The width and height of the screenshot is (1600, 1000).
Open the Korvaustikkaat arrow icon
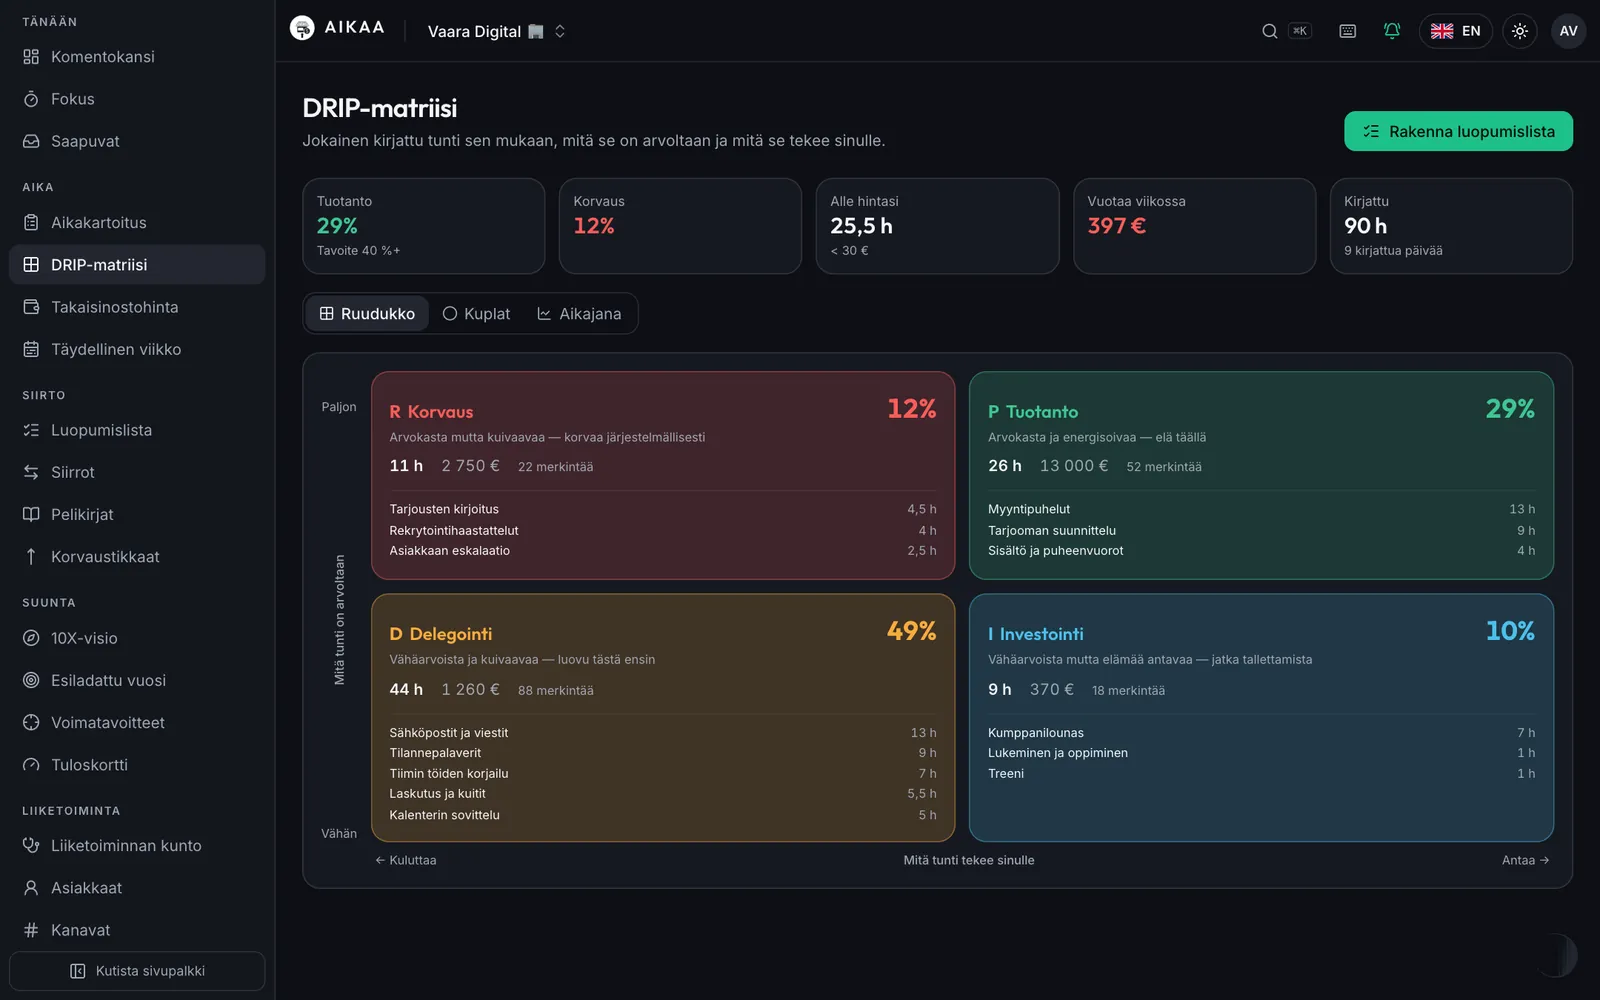pos(31,557)
